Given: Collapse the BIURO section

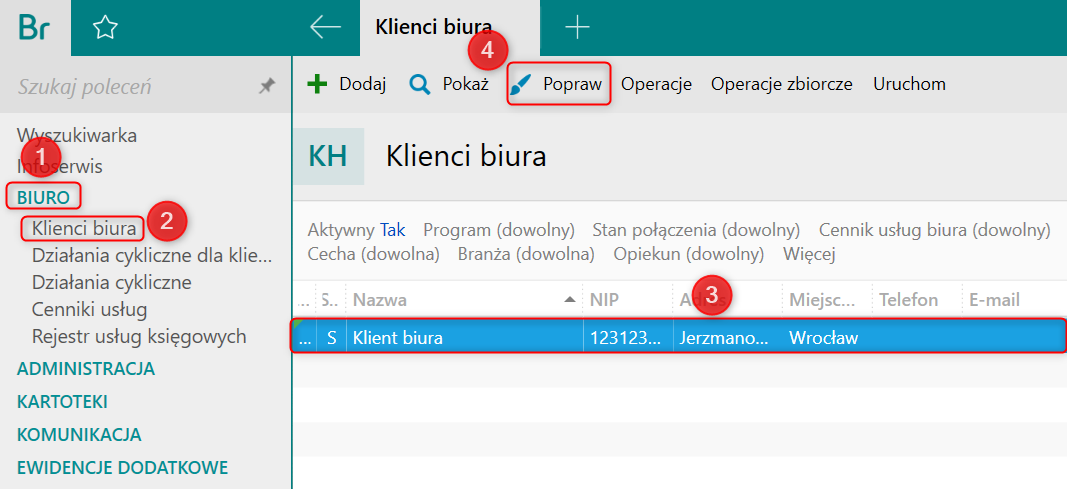Looking at the screenshot, I should point(44,197).
